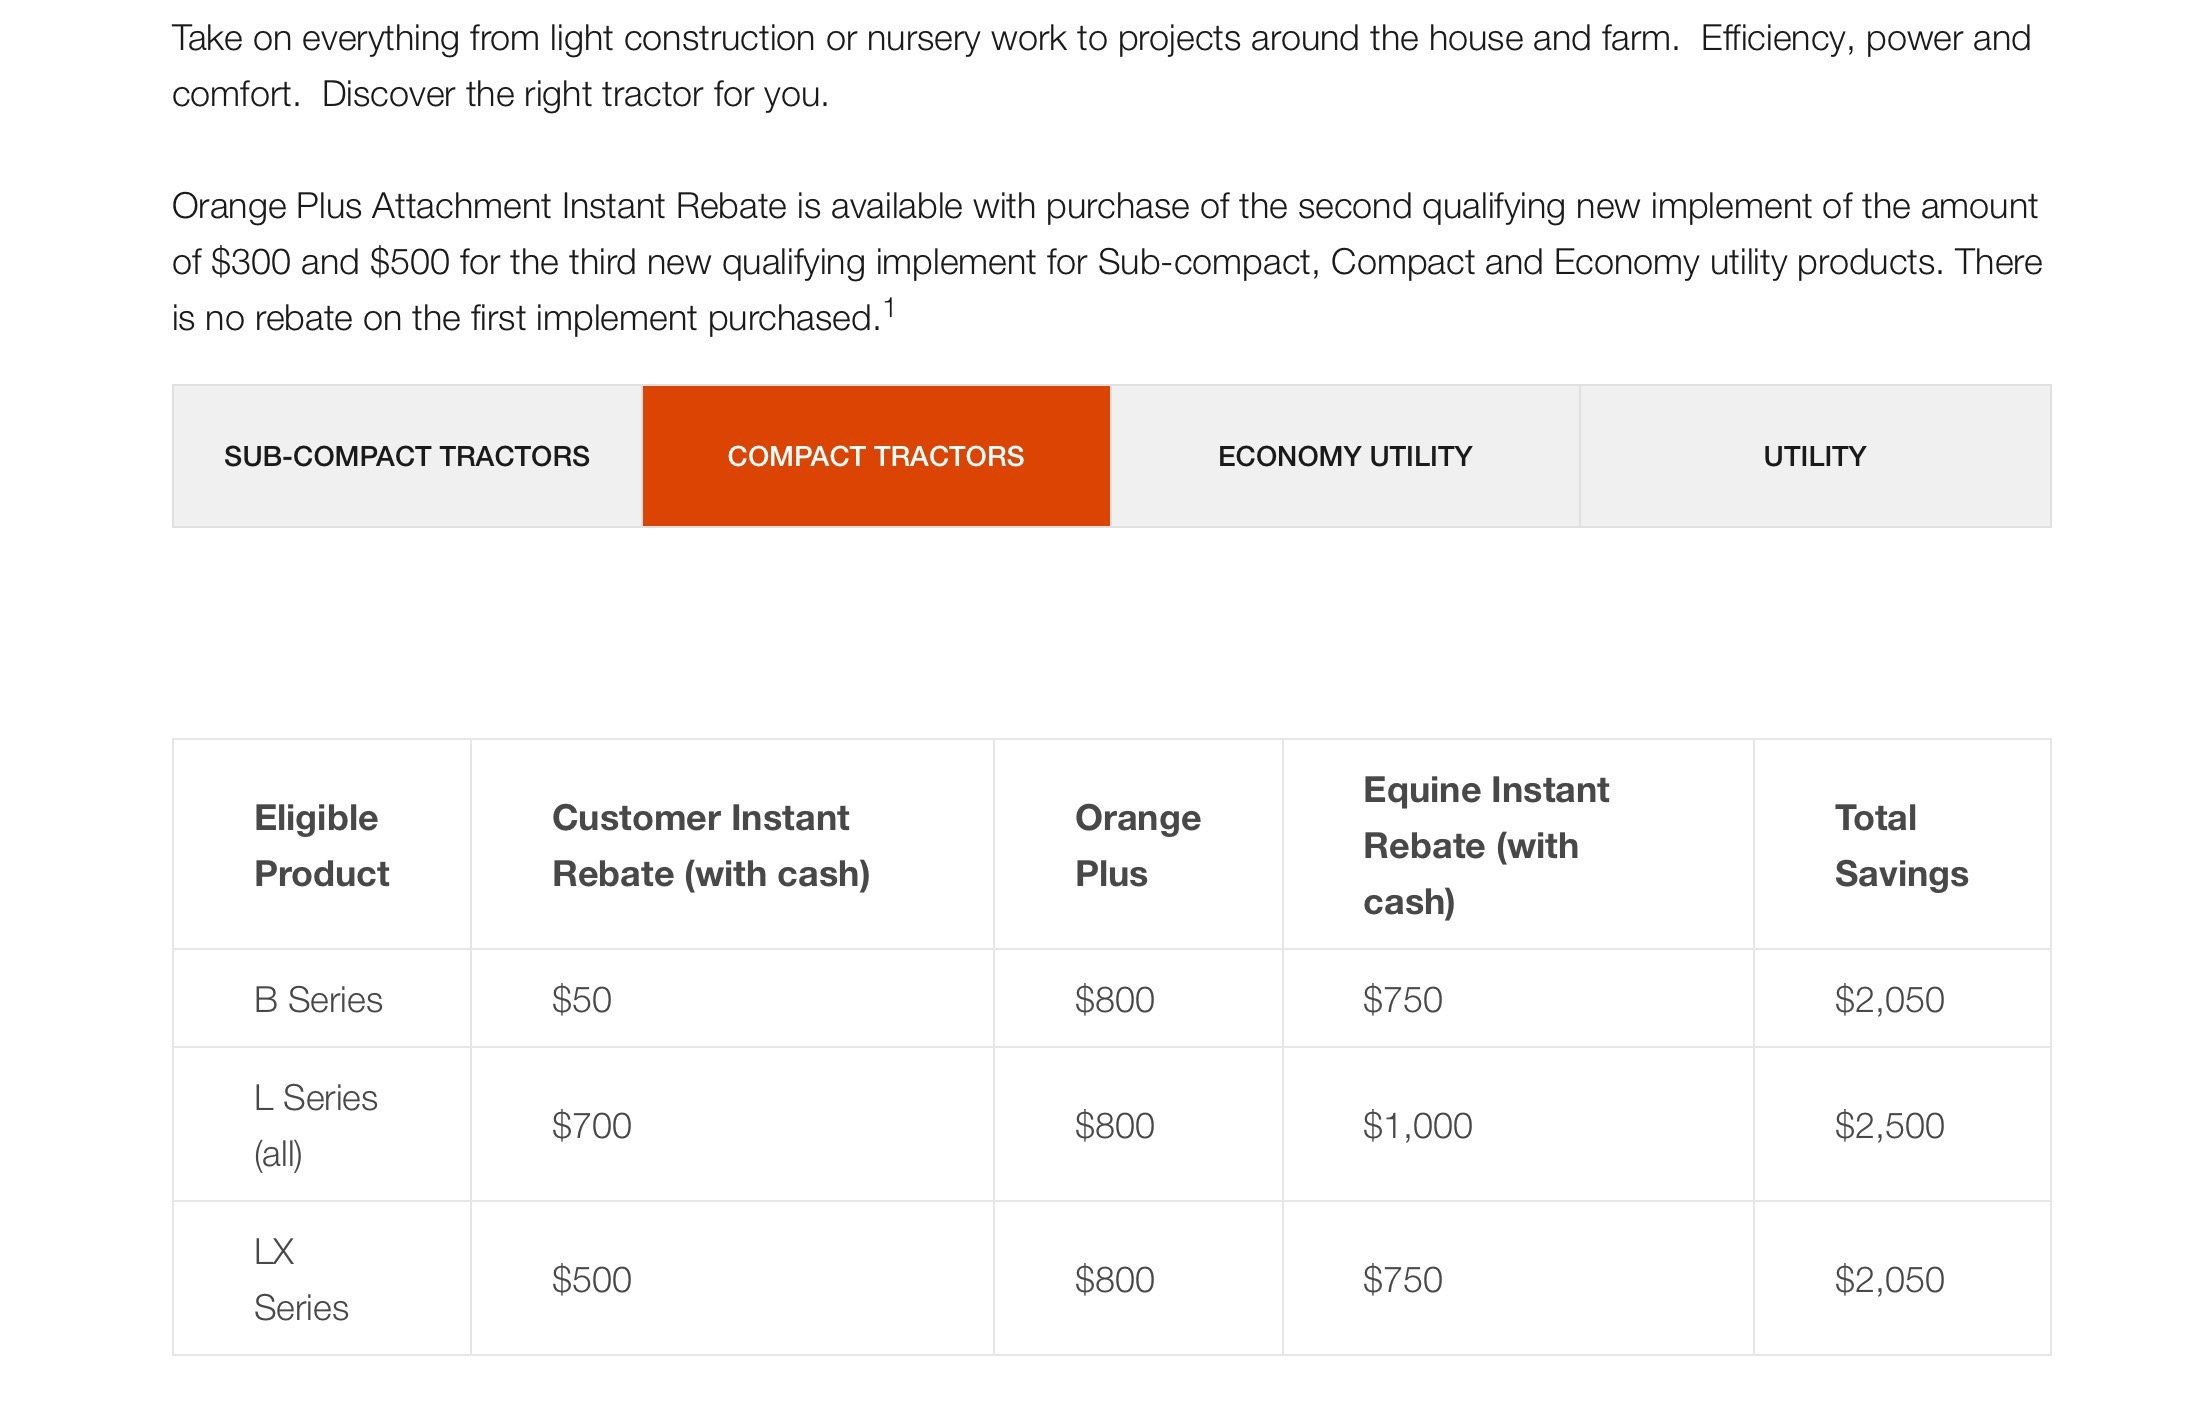
Task: Switch to the Utility tab
Action: coord(1815,456)
